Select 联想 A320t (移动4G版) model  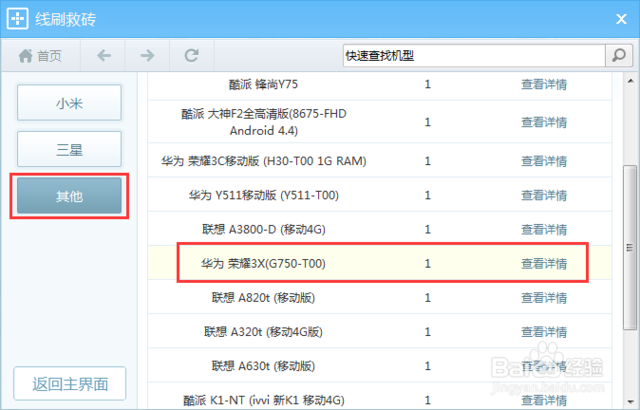(x=263, y=332)
